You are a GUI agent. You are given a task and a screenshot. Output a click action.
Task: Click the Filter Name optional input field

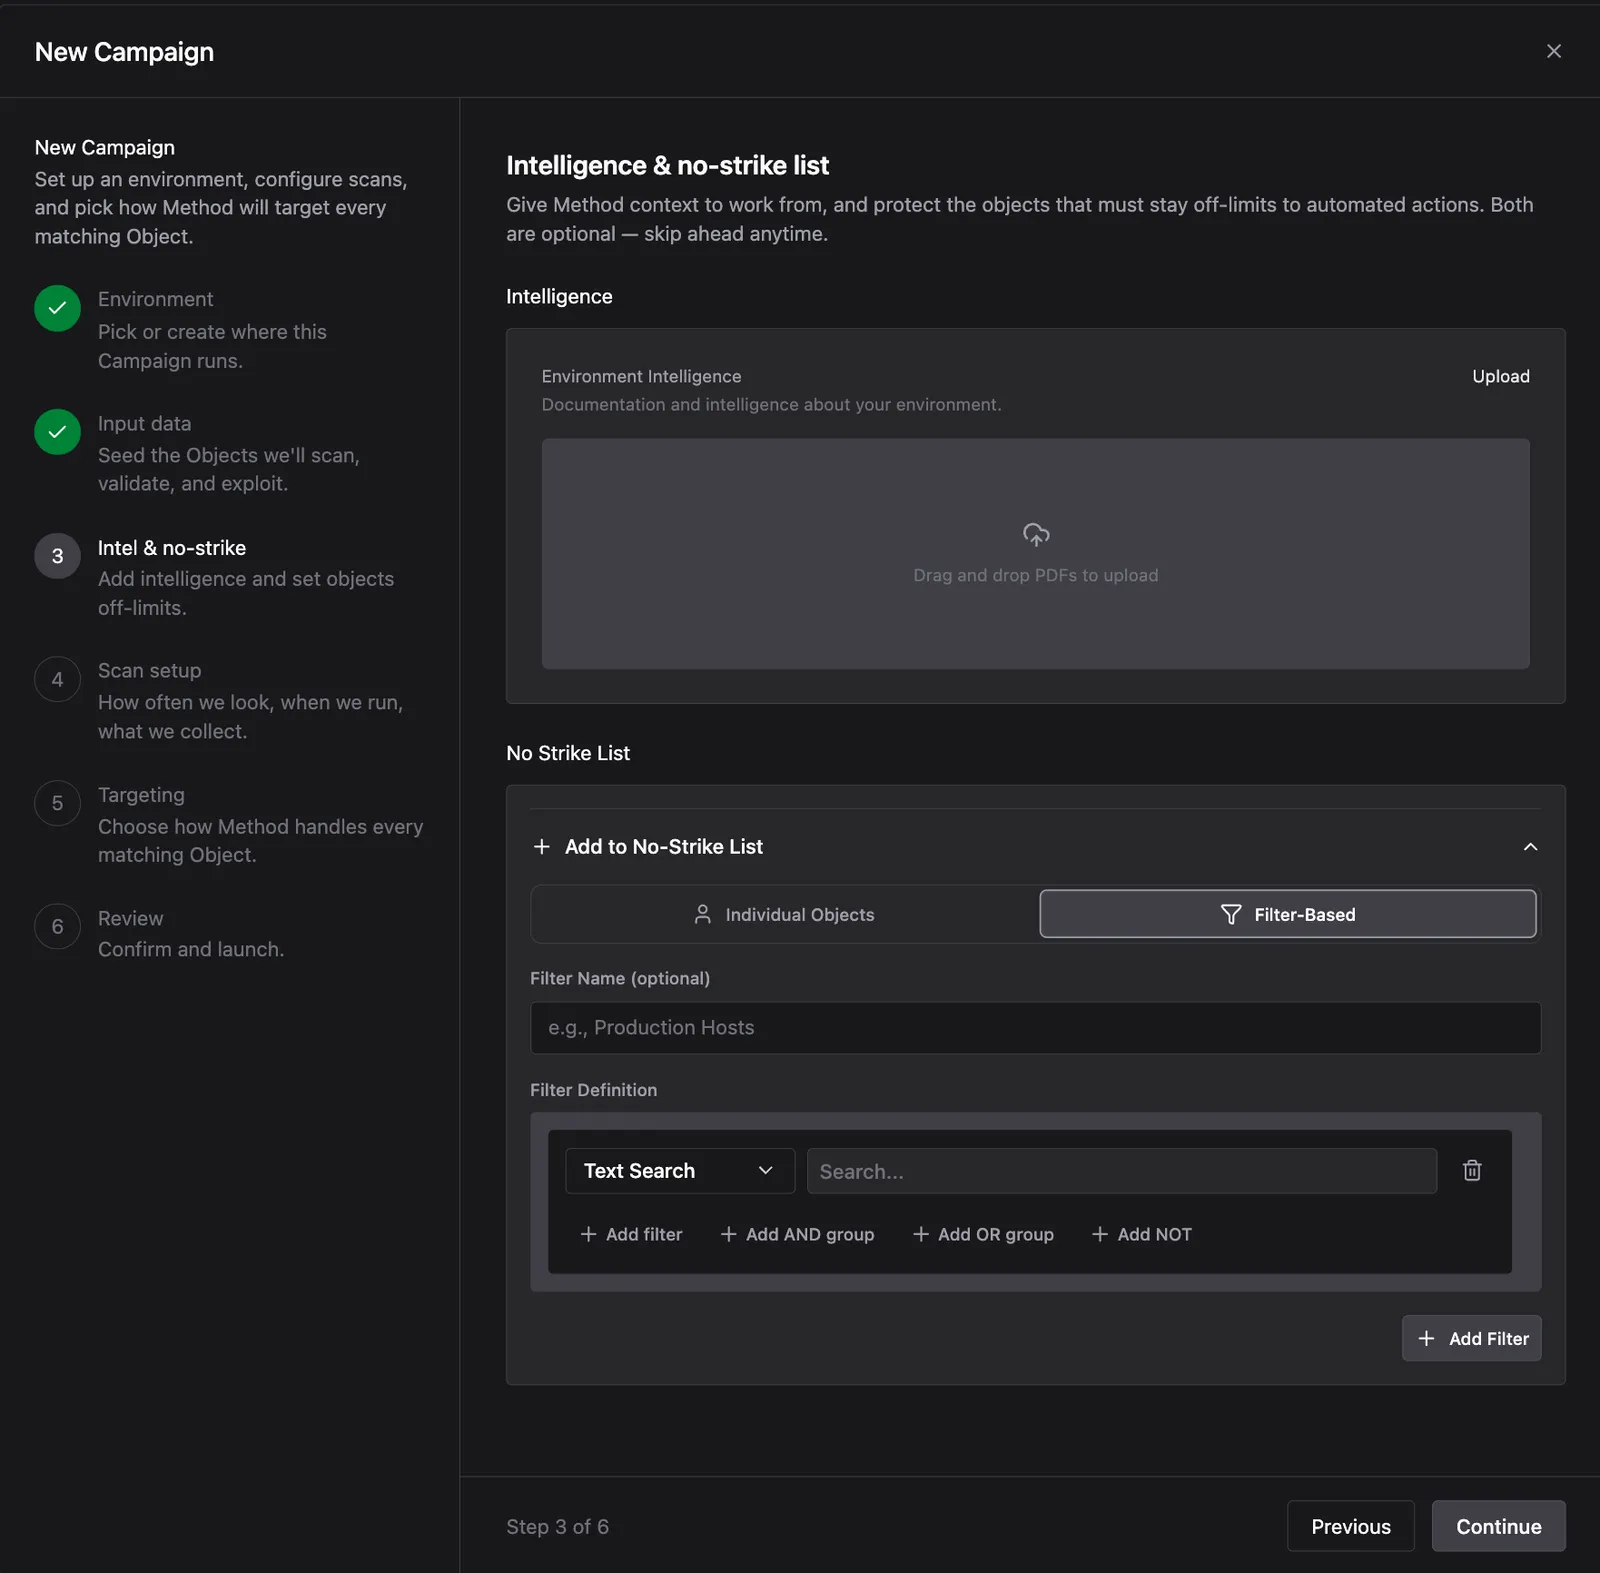coord(1035,1028)
